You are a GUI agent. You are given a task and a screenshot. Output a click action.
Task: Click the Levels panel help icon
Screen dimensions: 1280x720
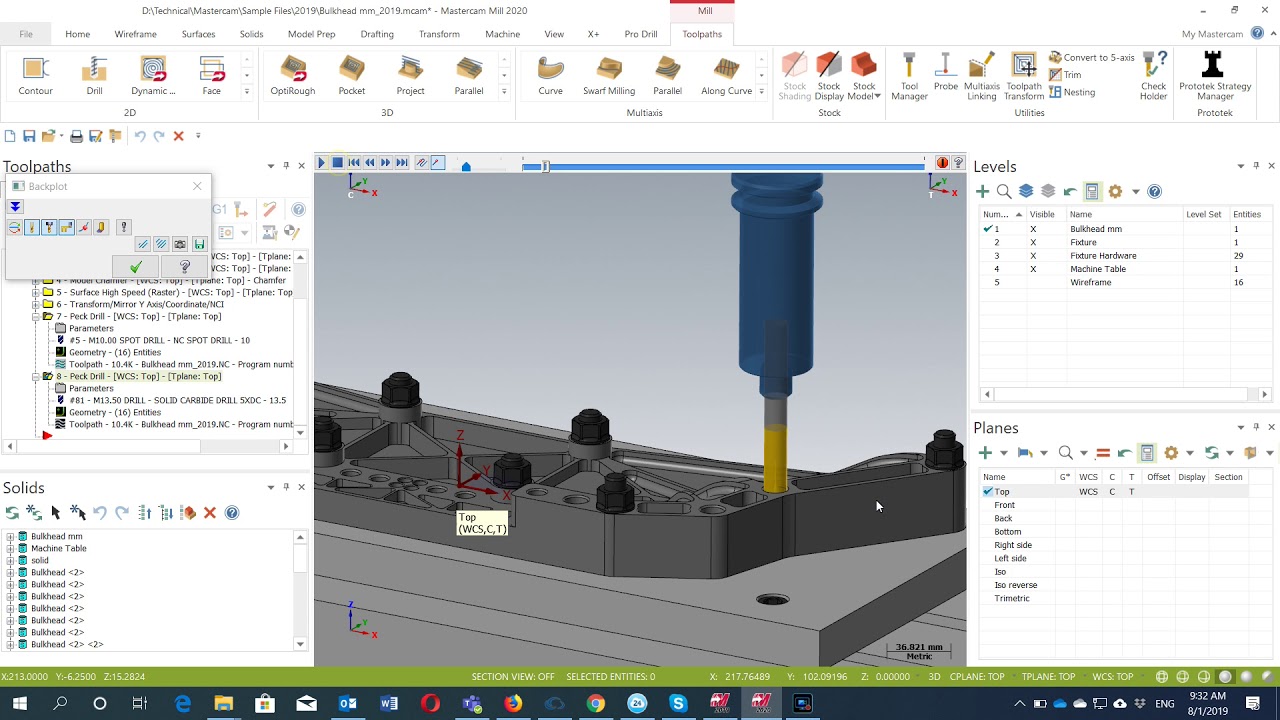1155,191
